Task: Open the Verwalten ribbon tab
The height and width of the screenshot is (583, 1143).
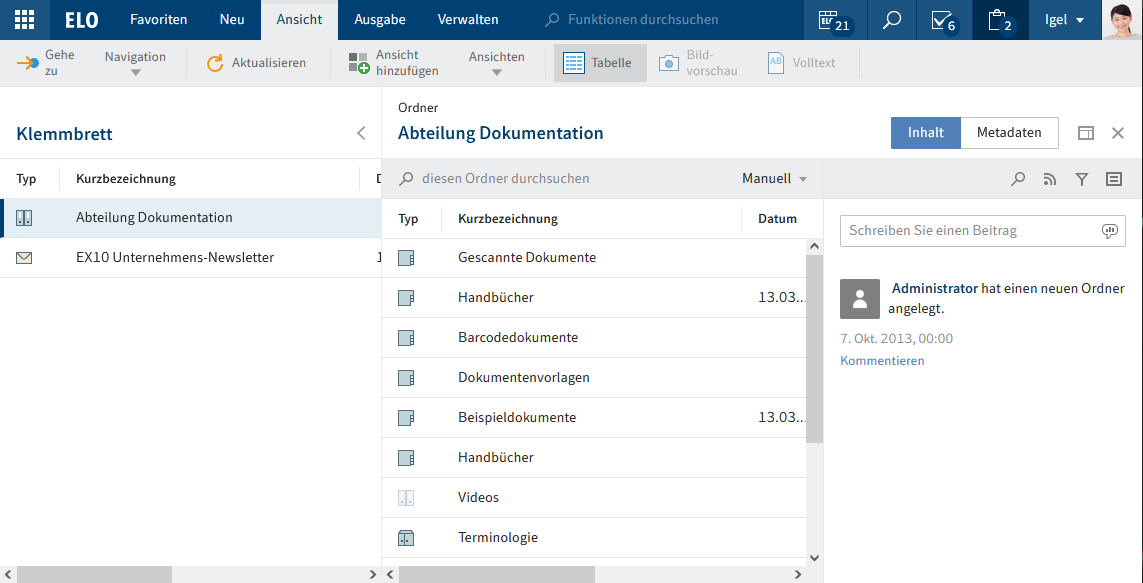Action: coord(468,20)
